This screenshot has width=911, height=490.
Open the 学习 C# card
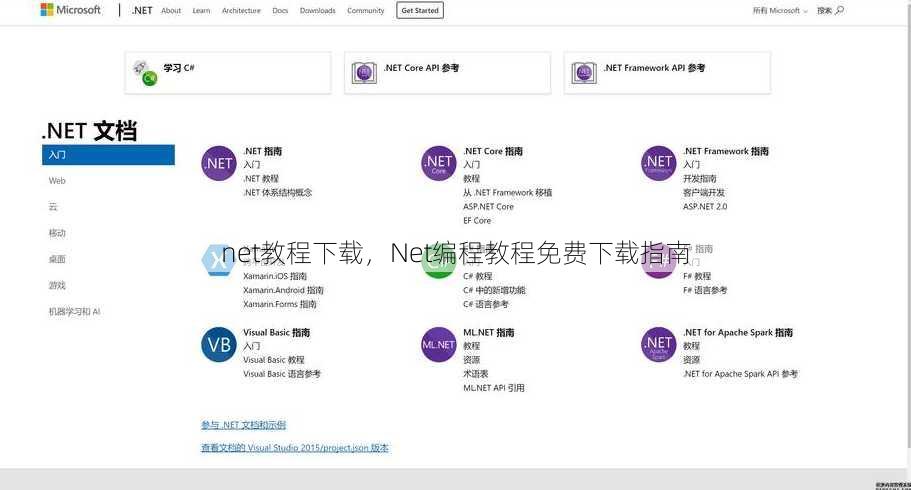coord(228,73)
